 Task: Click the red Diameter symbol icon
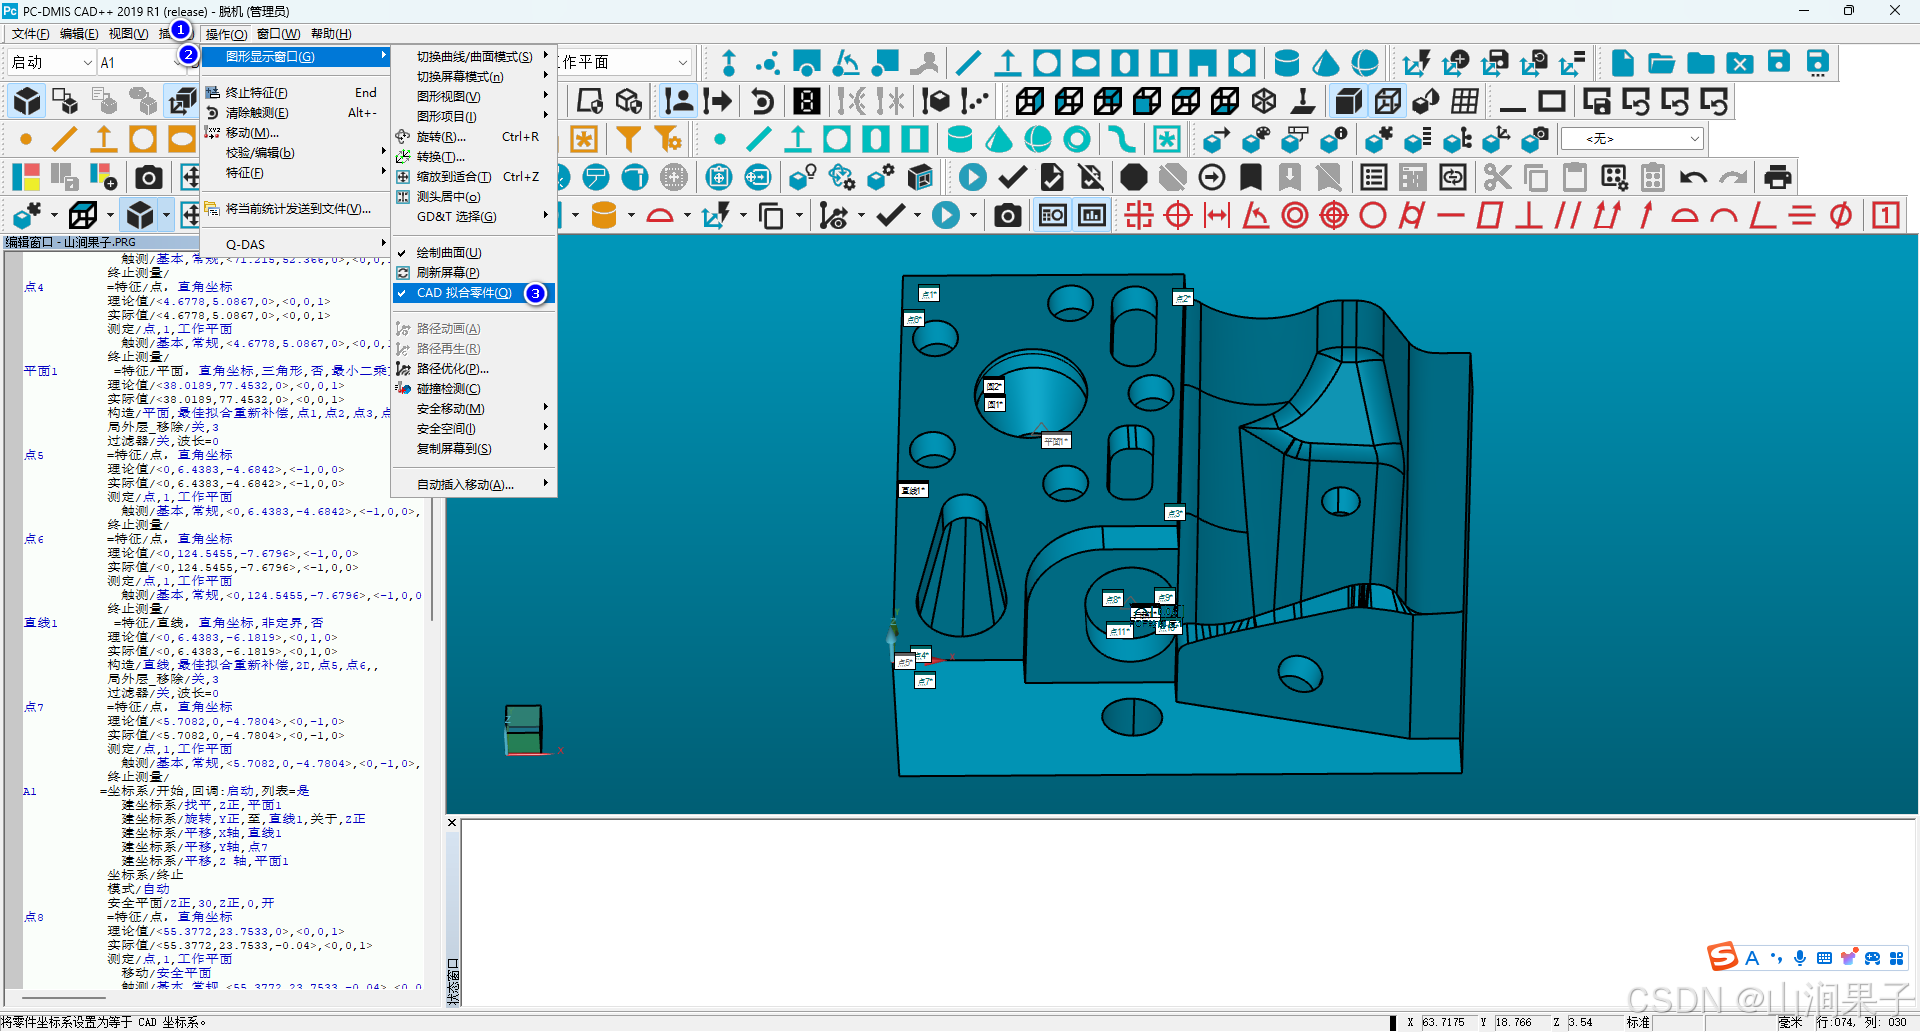click(x=1840, y=215)
